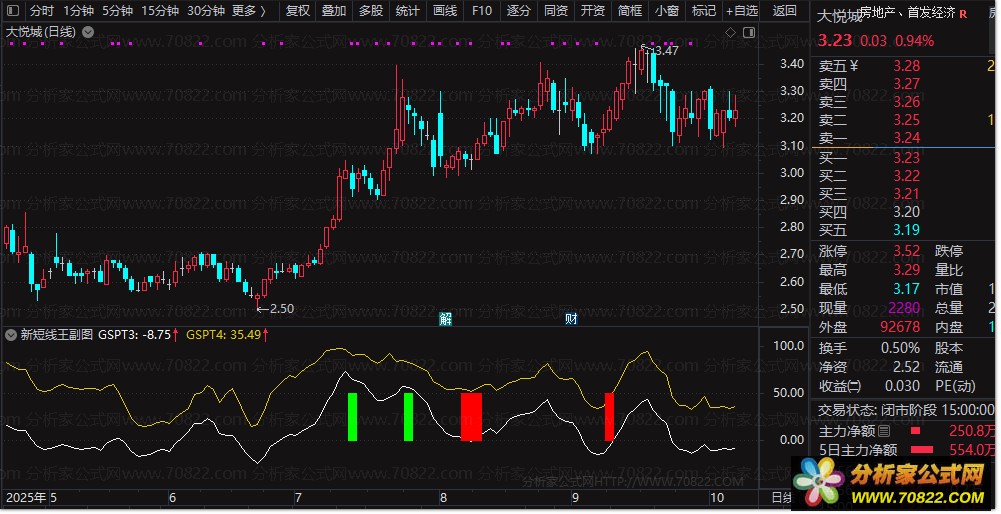Open the 复权 adjustment option
1001x514 pixels.
click(x=297, y=10)
